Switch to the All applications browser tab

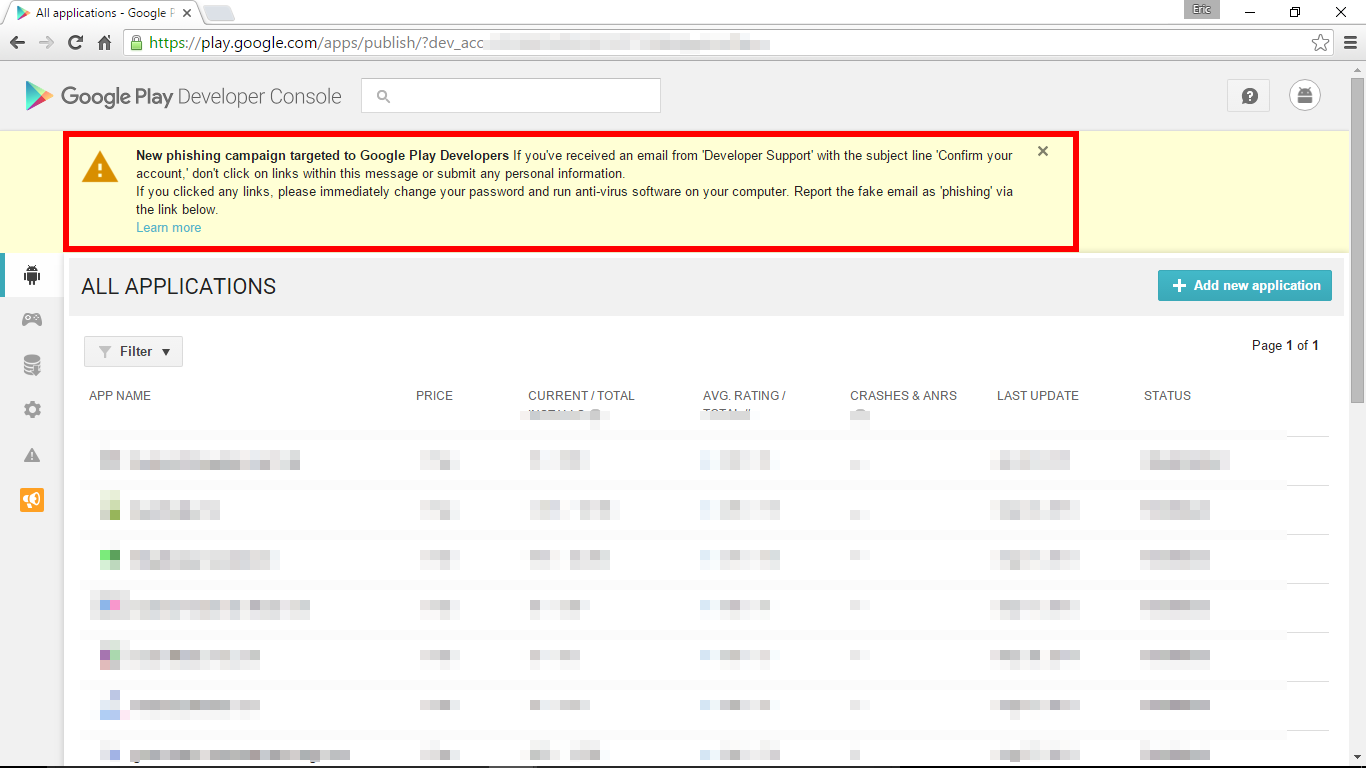[x=102, y=13]
